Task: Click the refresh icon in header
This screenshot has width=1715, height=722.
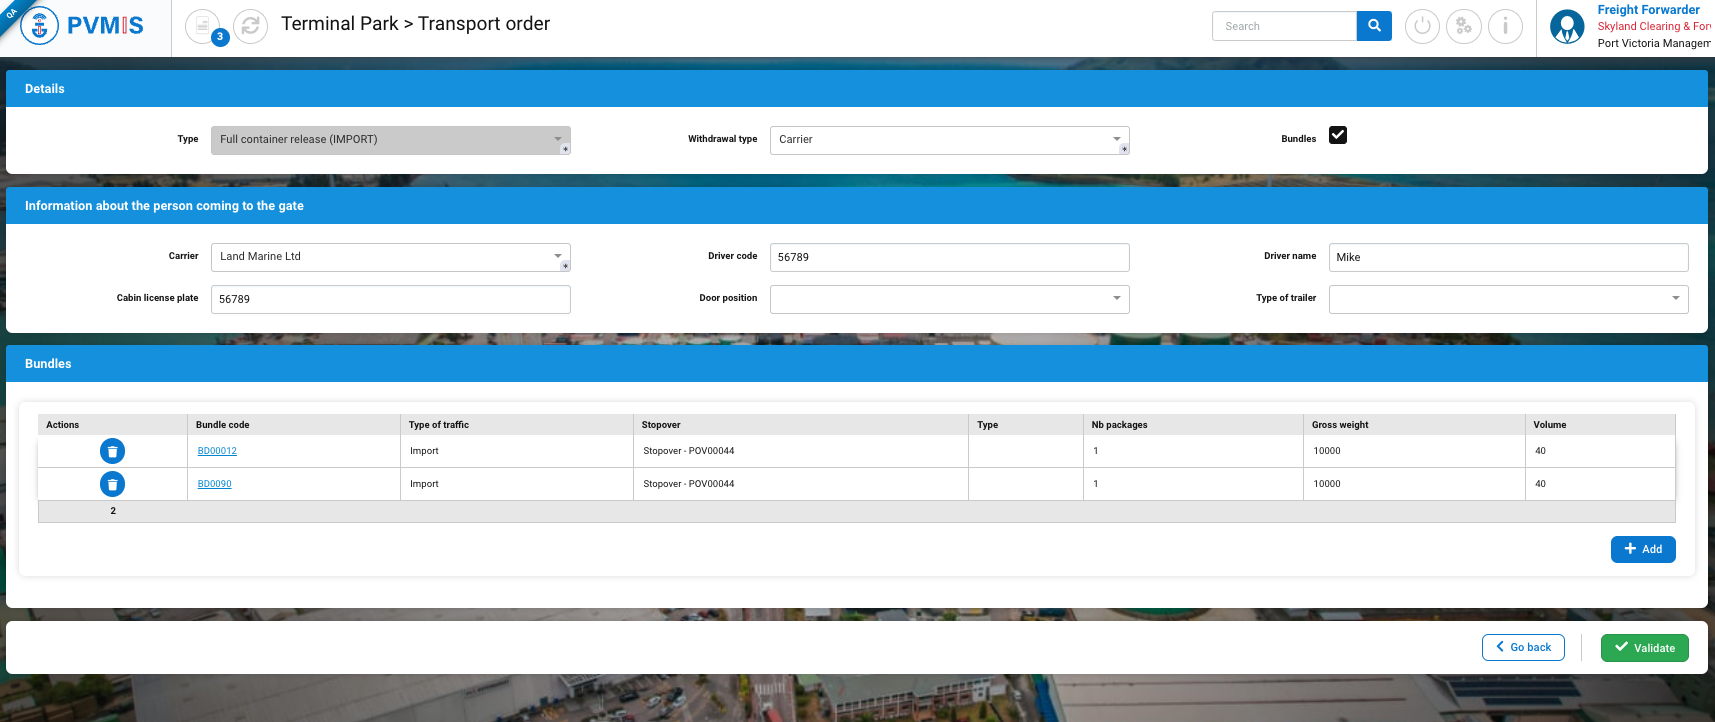Action: pos(250,26)
